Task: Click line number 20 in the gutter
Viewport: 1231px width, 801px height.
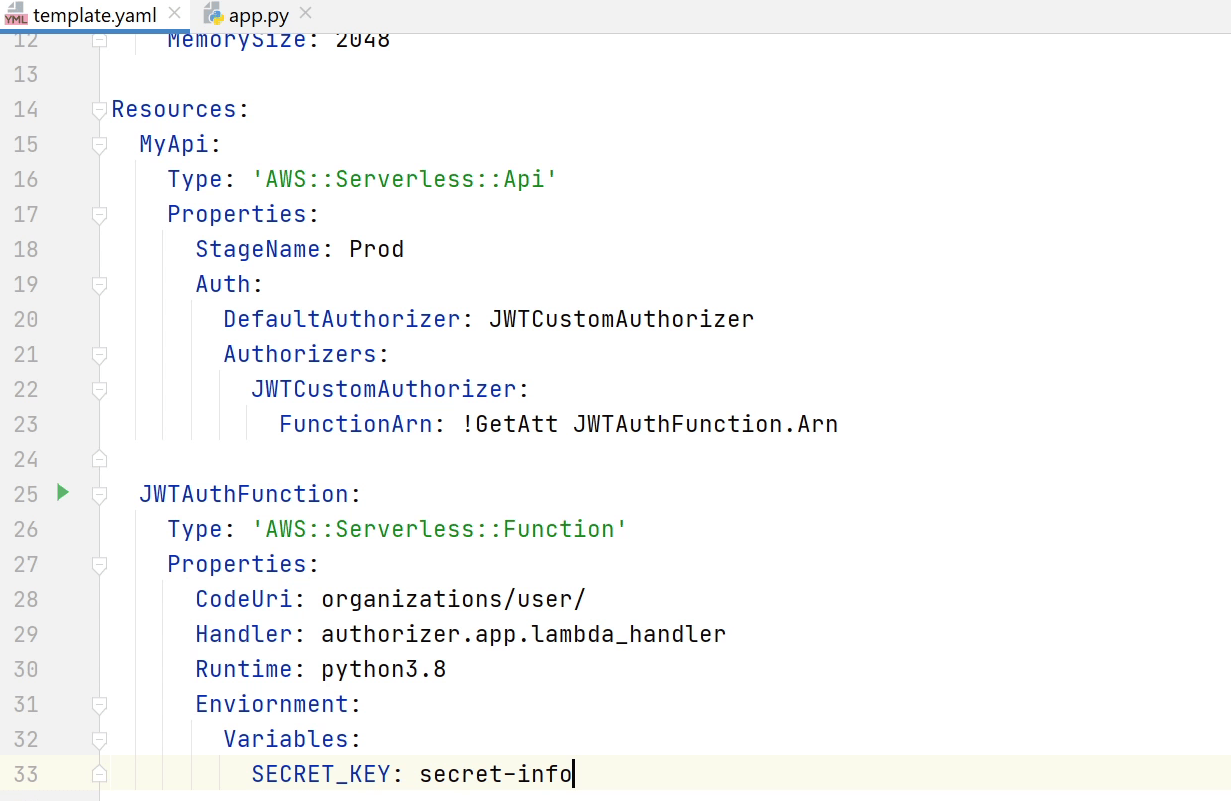Action: pos(26,319)
